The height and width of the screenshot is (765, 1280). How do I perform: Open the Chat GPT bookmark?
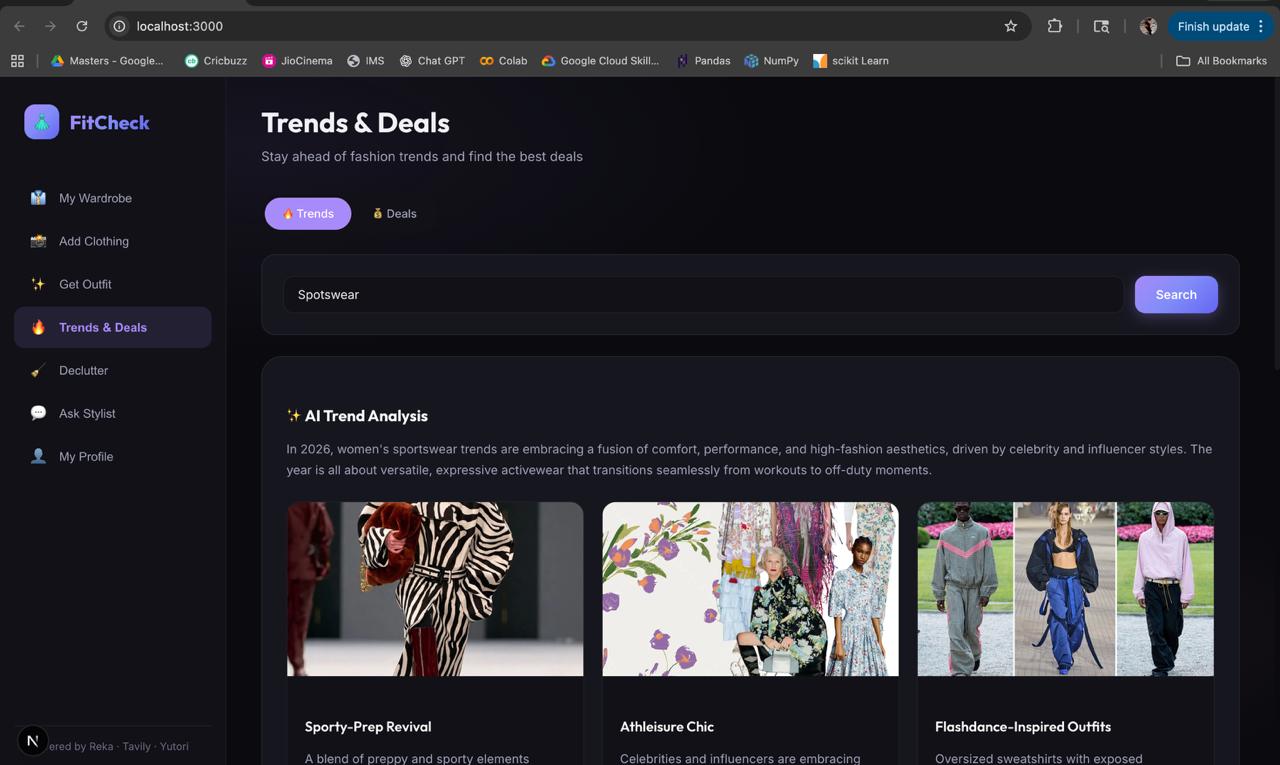tap(432, 61)
